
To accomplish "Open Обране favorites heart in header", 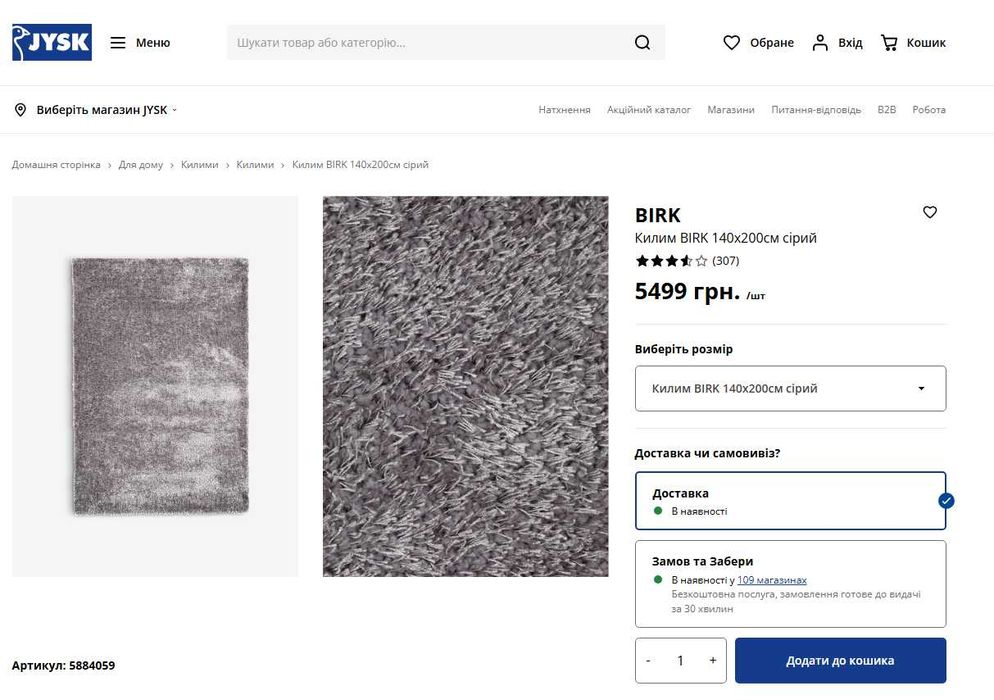I will tap(732, 42).
